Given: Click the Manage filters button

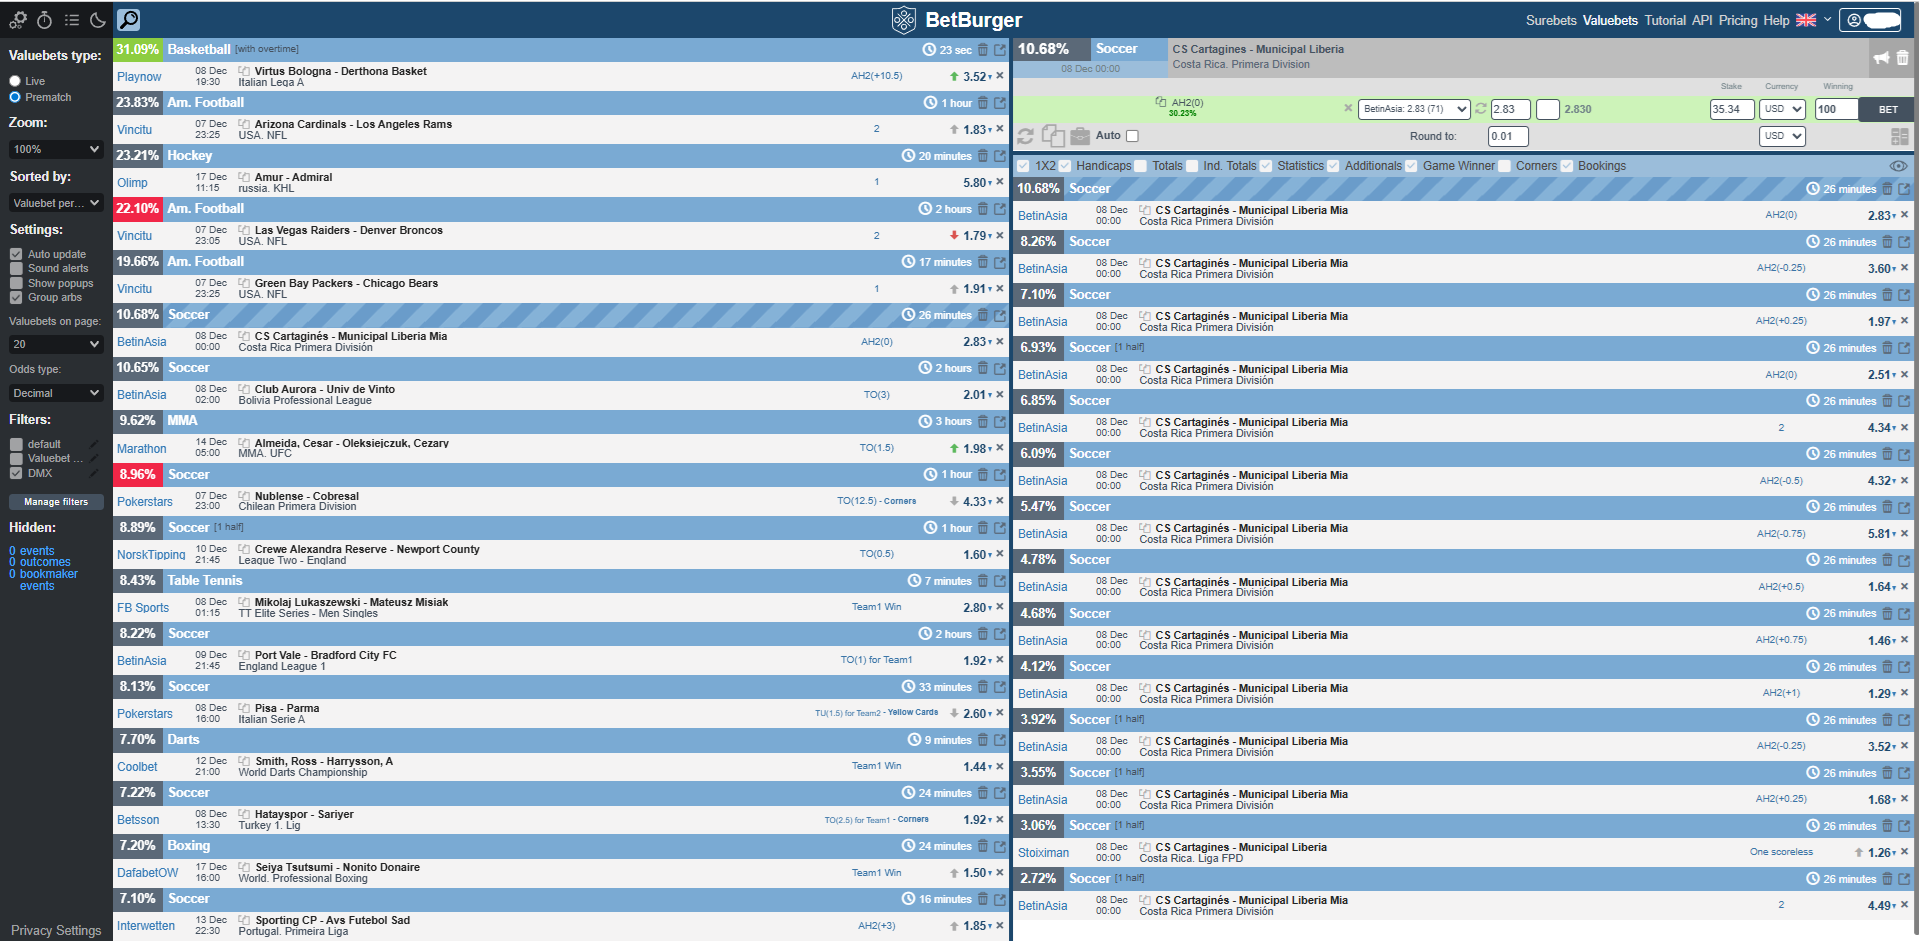Looking at the screenshot, I should 55,501.
